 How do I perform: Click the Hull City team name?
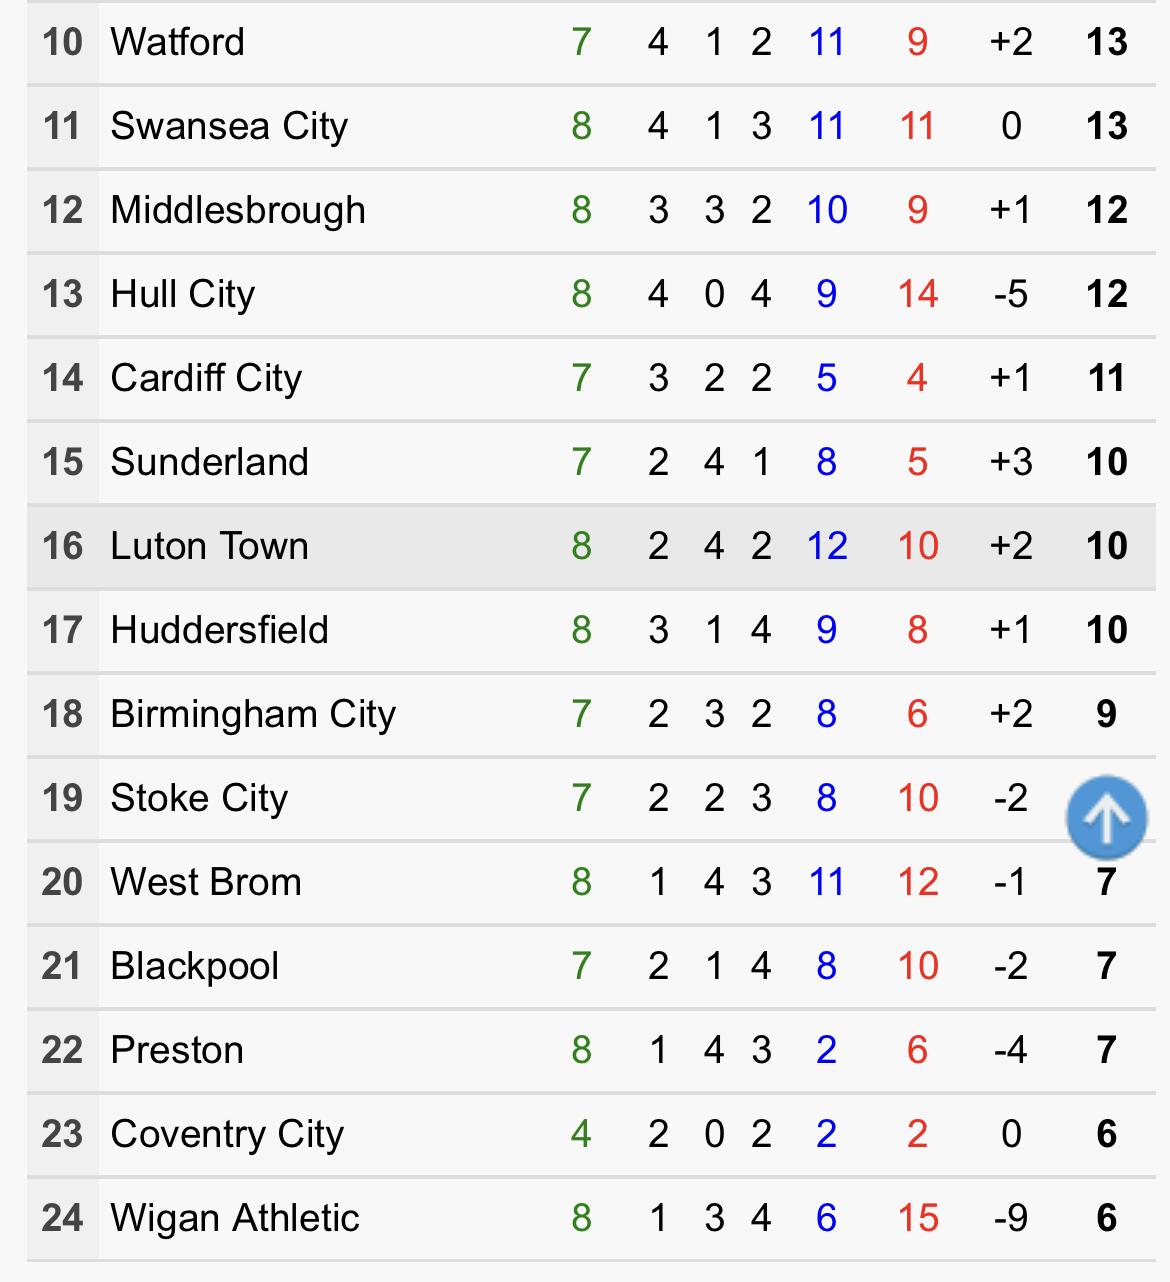[x=182, y=294]
